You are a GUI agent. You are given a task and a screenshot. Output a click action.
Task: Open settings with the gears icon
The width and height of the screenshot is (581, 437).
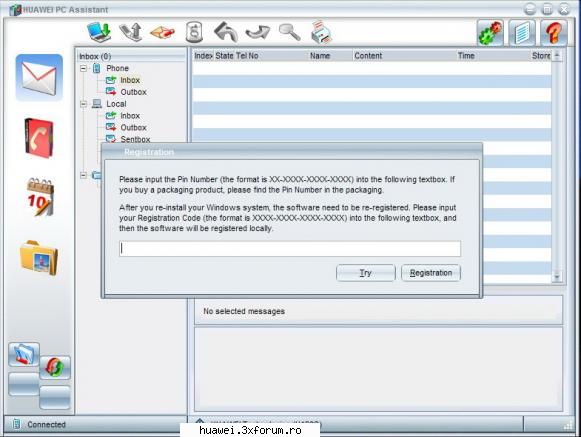pos(490,33)
